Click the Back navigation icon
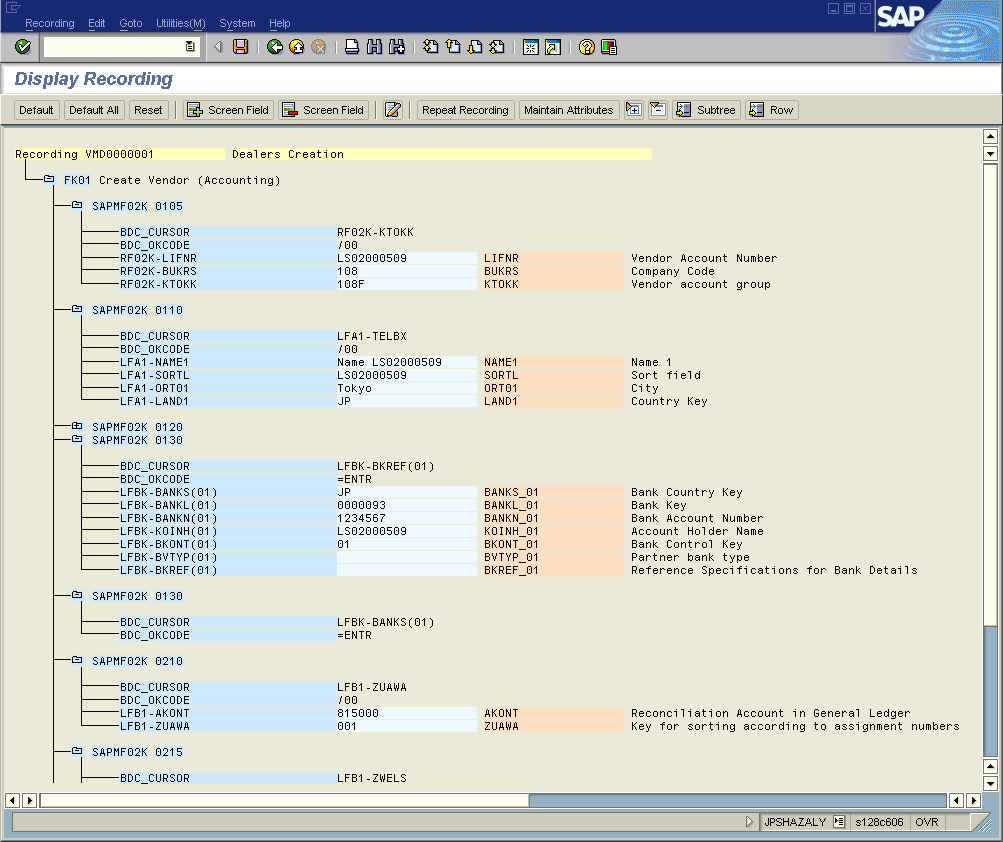 (273, 45)
